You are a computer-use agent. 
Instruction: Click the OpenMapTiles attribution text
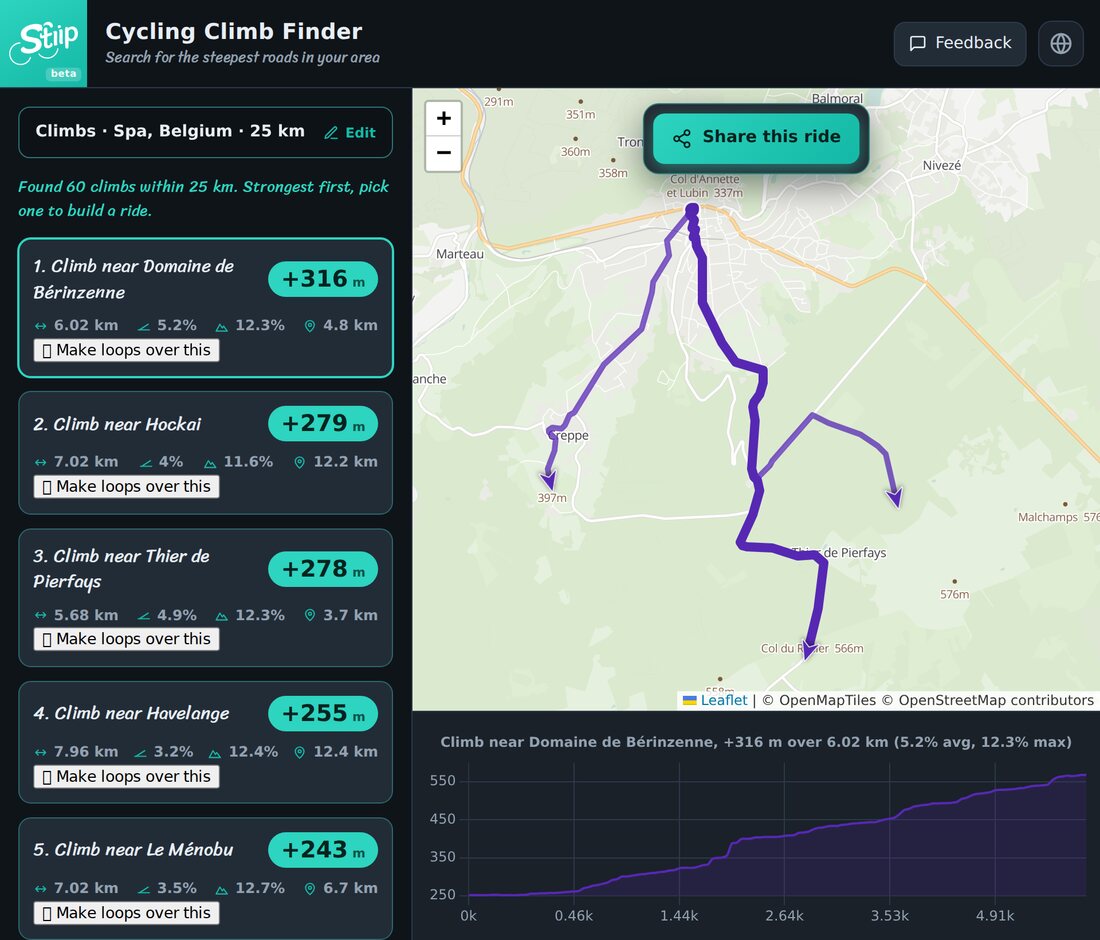[819, 700]
